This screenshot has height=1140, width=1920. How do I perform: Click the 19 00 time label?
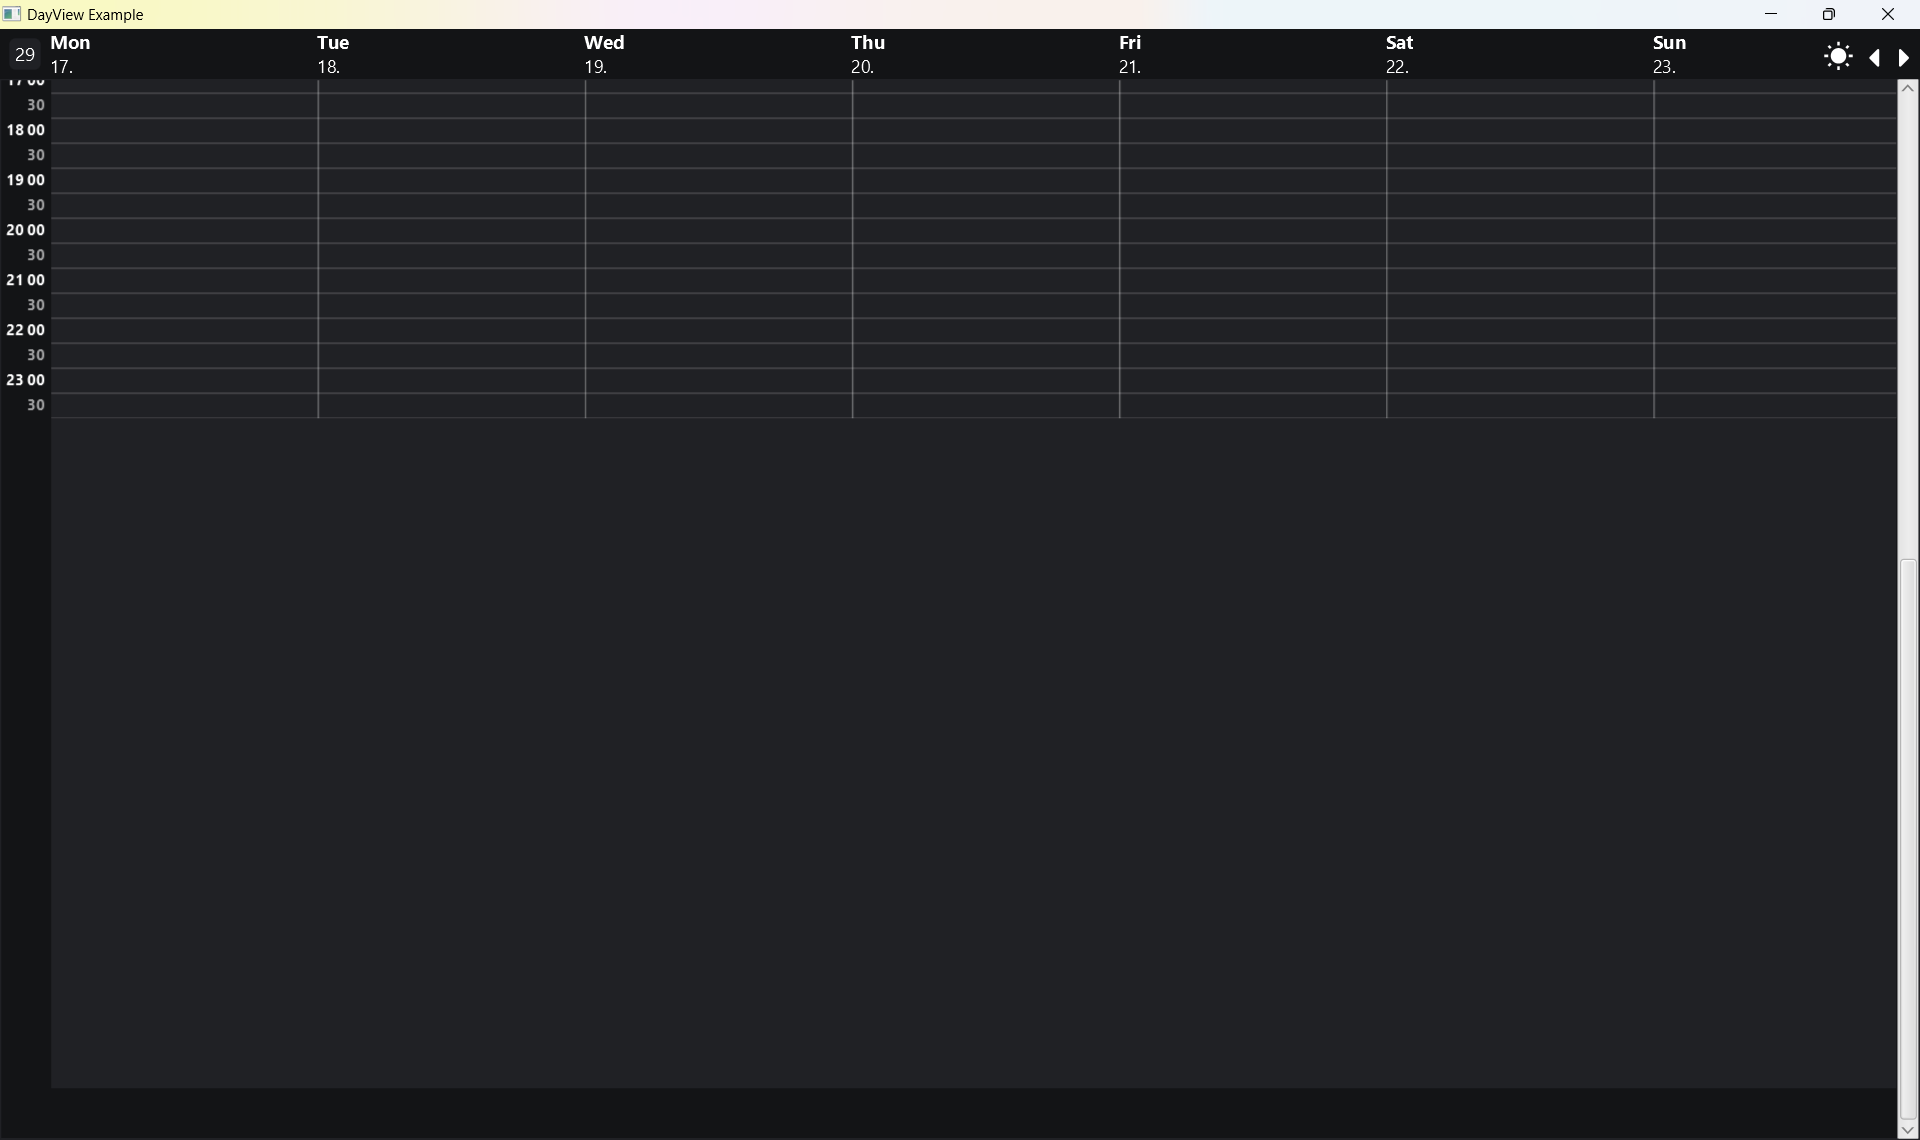26,180
